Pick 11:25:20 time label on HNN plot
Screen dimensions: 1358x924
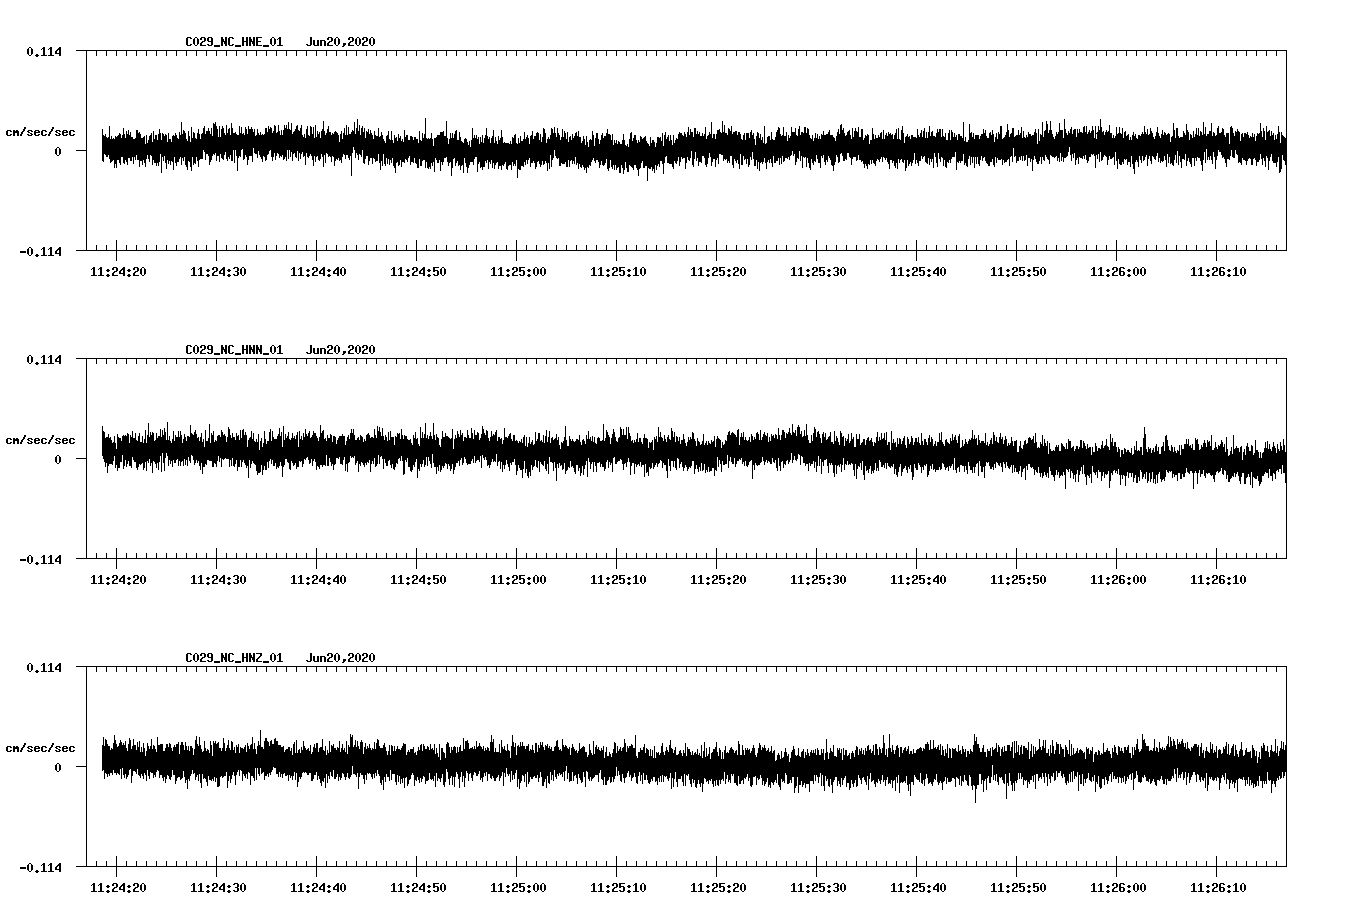point(718,580)
